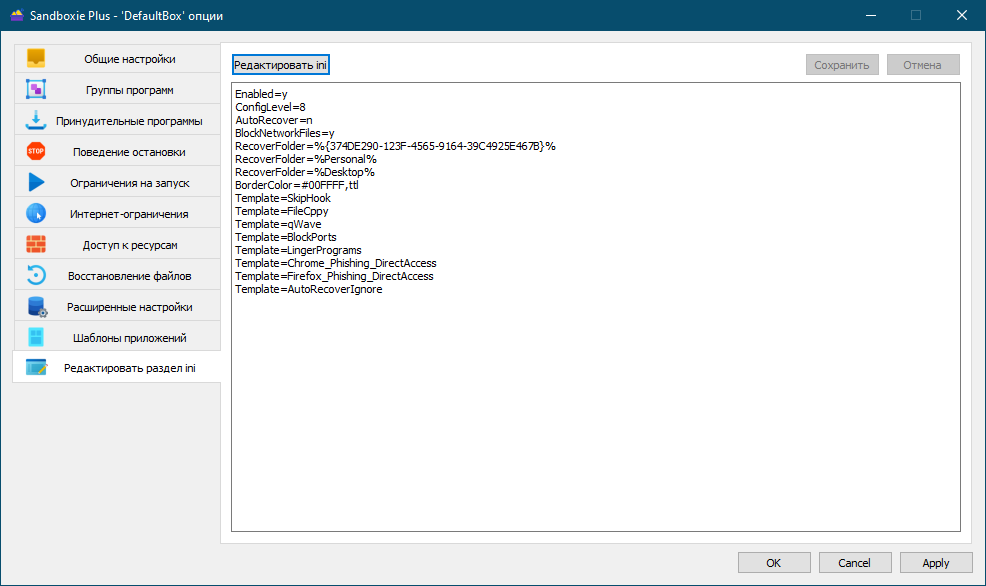Click the RecoverFolder GUID 374DE290 line
The height and width of the screenshot is (586, 986).
click(395, 146)
